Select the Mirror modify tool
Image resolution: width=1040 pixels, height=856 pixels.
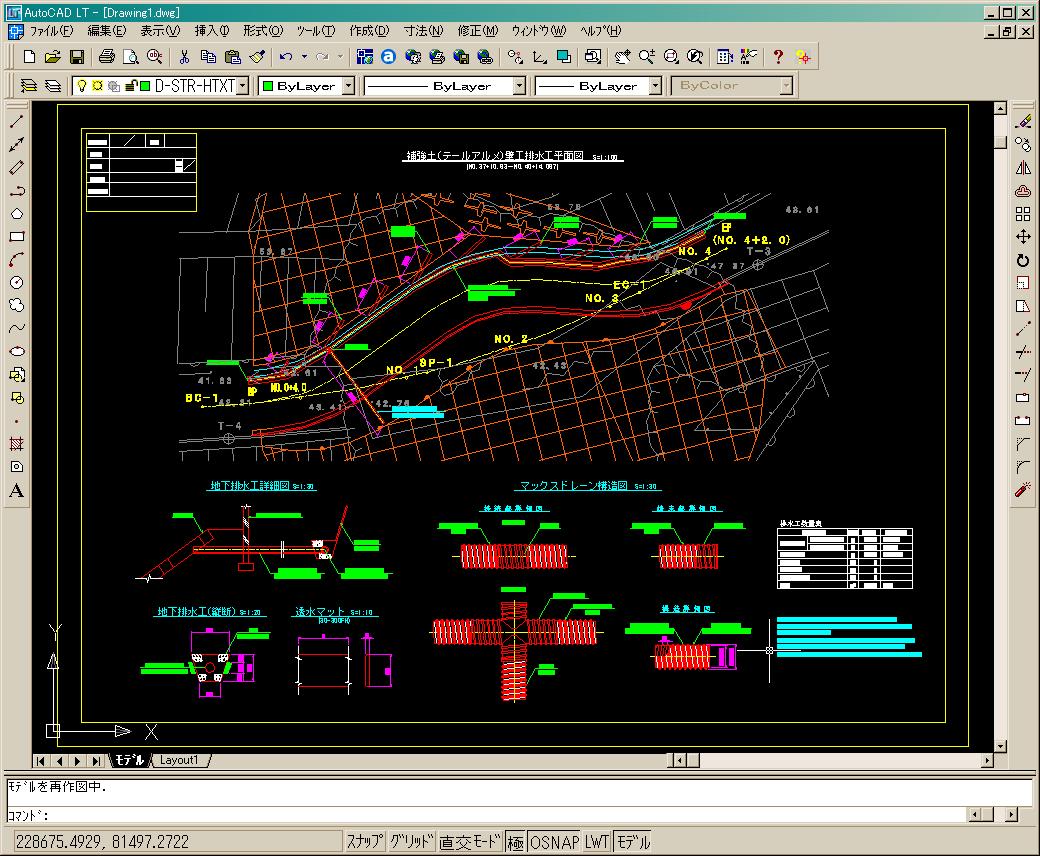1022,168
